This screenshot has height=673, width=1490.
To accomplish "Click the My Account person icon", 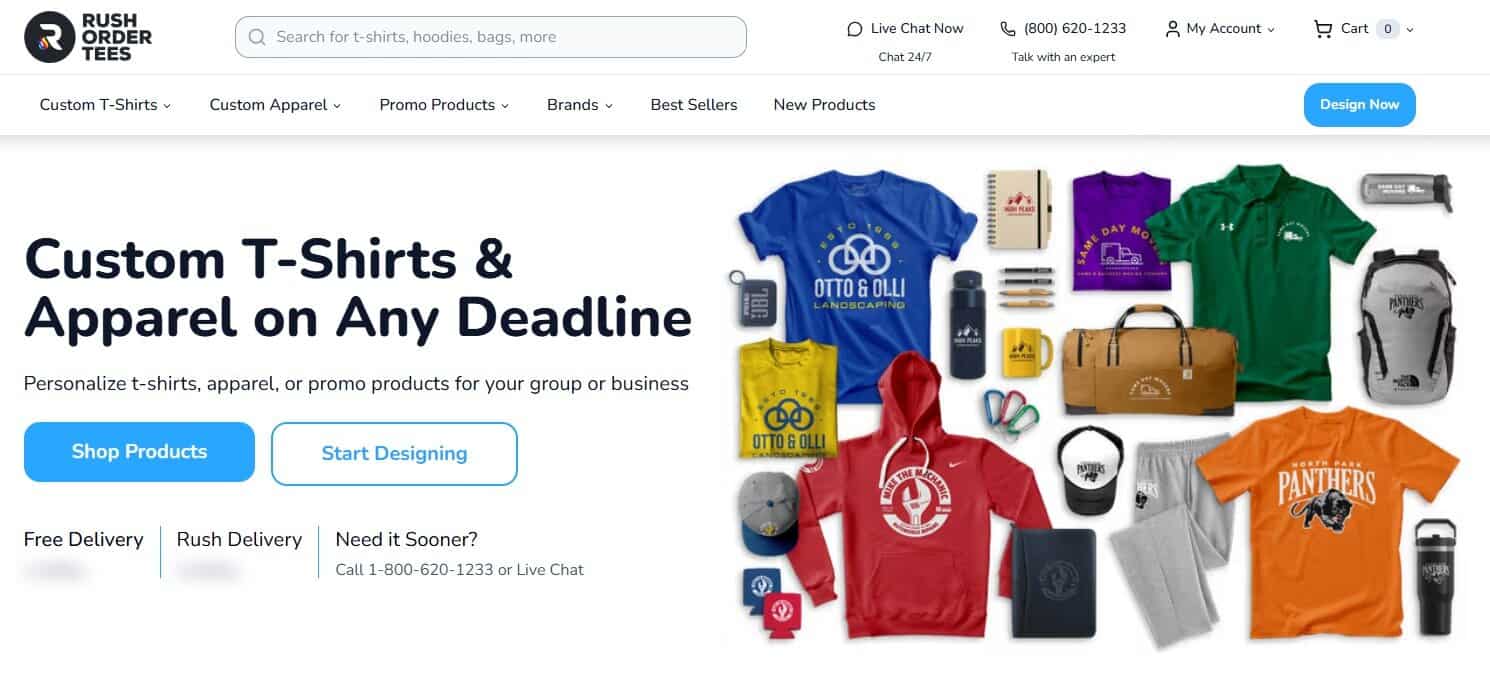I will click(1173, 29).
